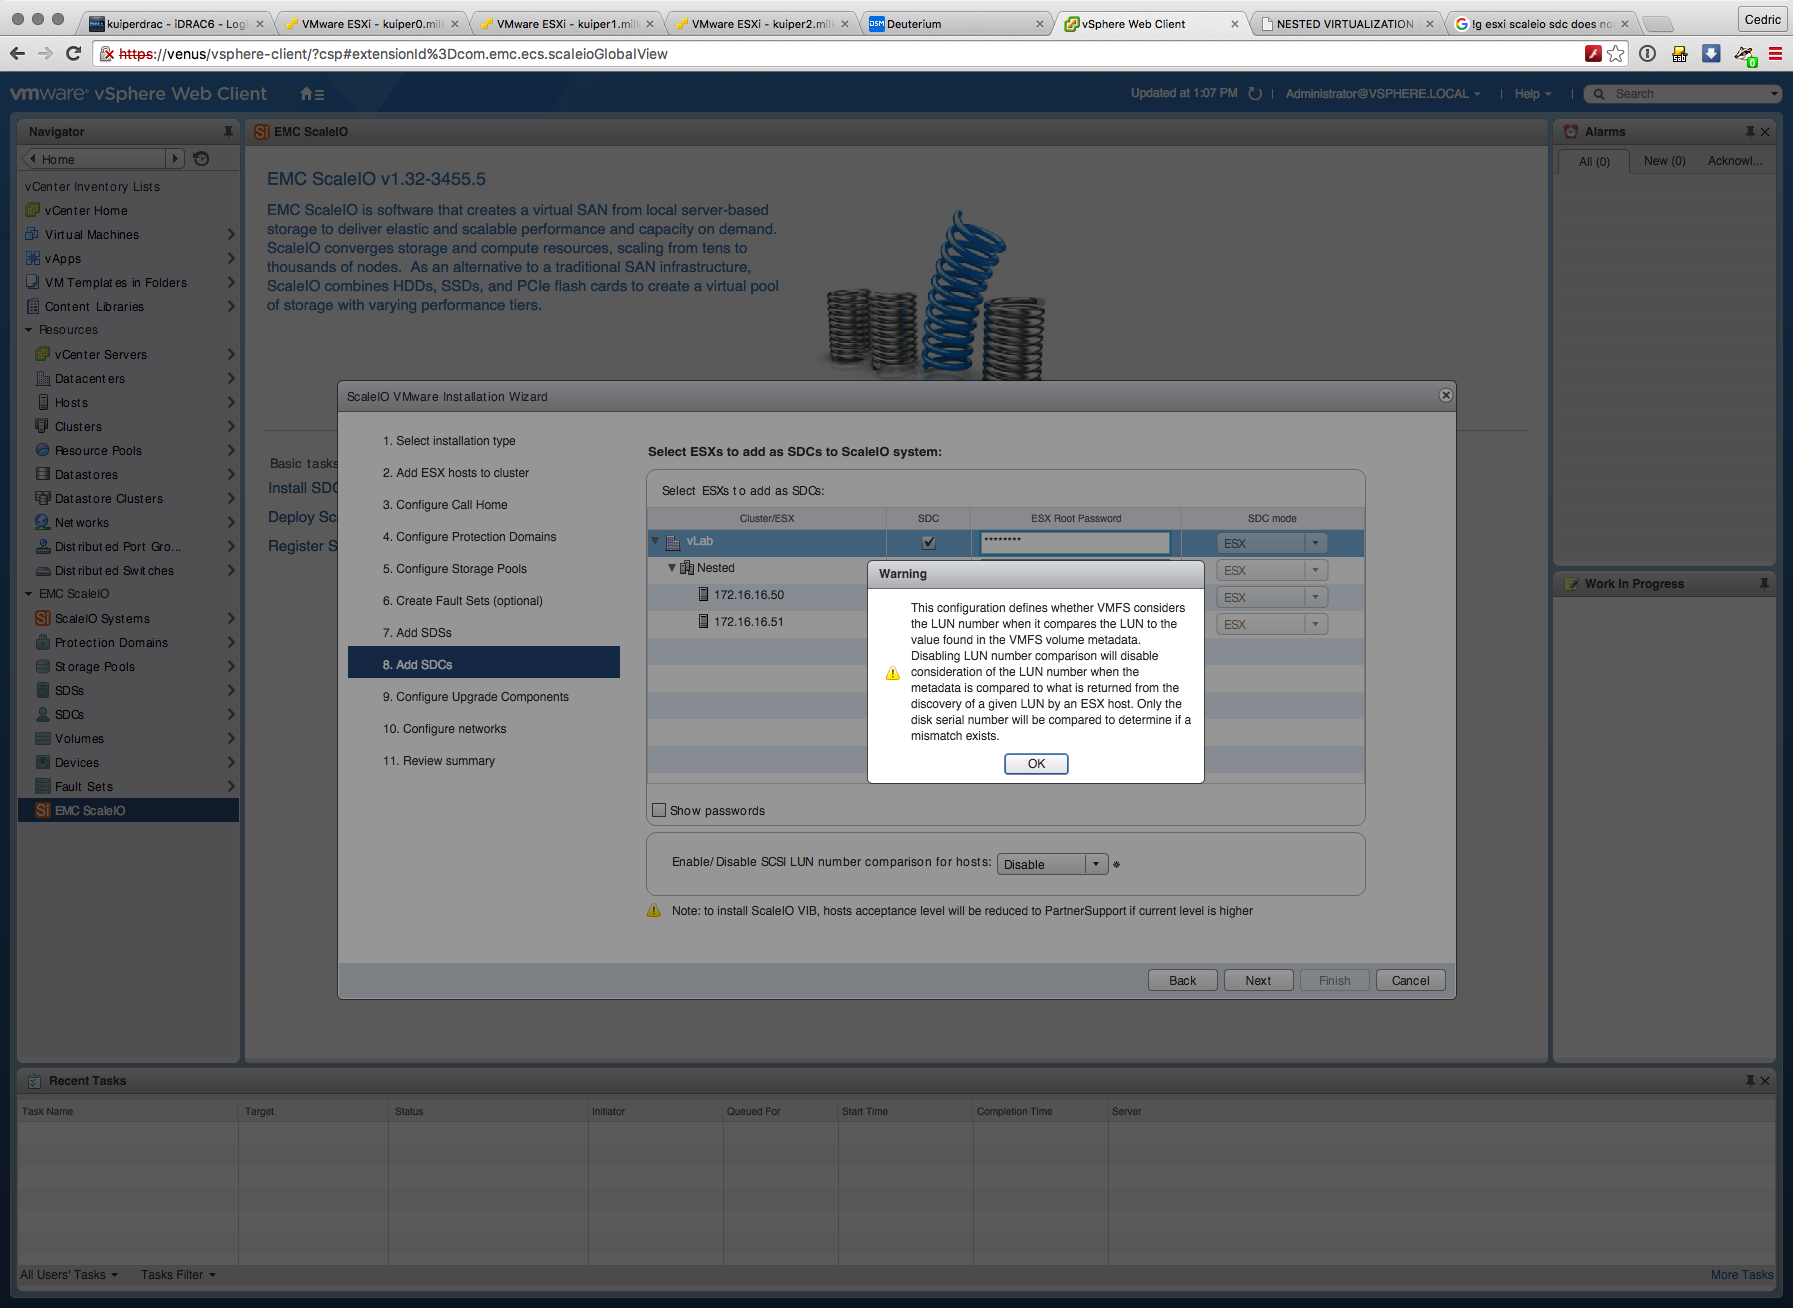
Task: Open the SCSI LUN comparison Disable dropdown
Action: pyautogui.click(x=1096, y=864)
